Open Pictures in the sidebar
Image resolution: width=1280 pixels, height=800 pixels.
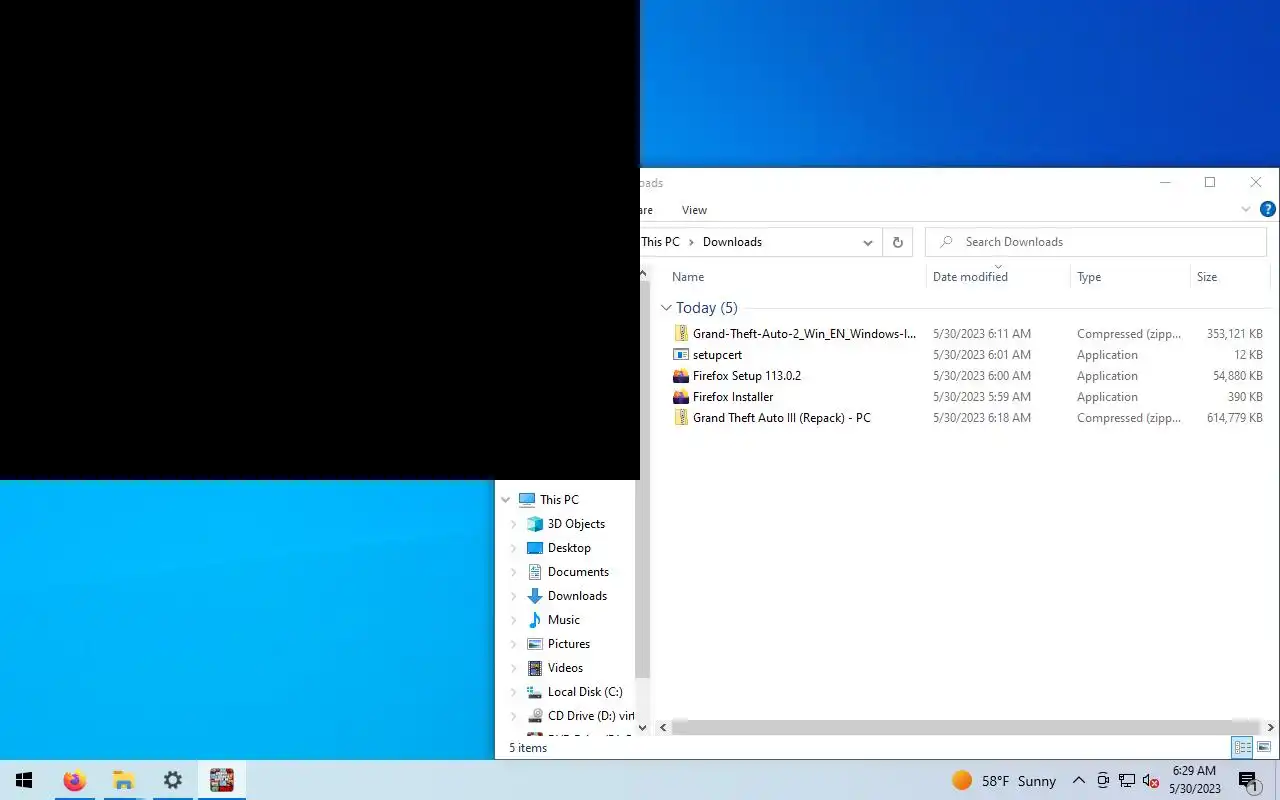tap(569, 644)
